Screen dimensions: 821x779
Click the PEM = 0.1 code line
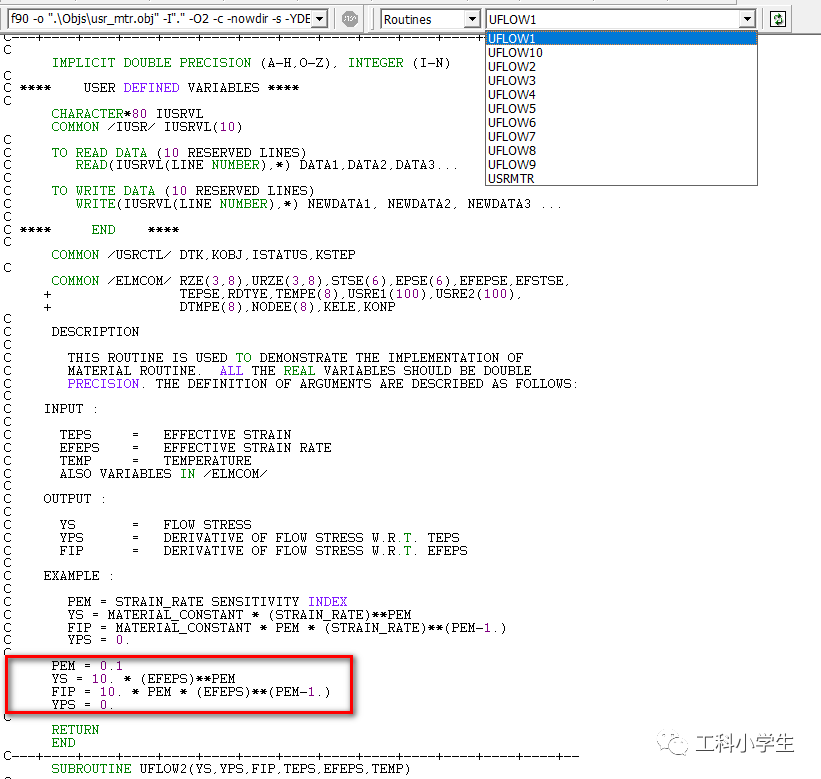click(87, 666)
